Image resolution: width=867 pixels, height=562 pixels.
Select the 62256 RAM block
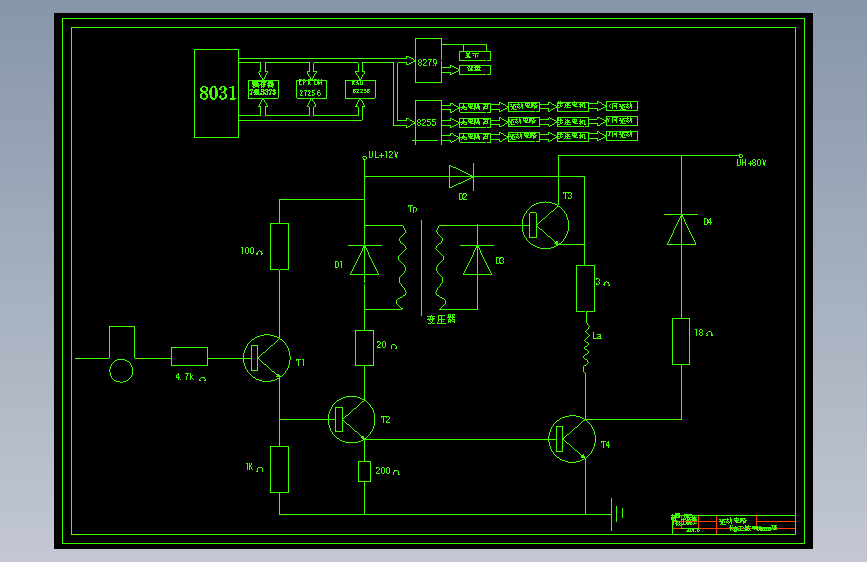point(361,89)
